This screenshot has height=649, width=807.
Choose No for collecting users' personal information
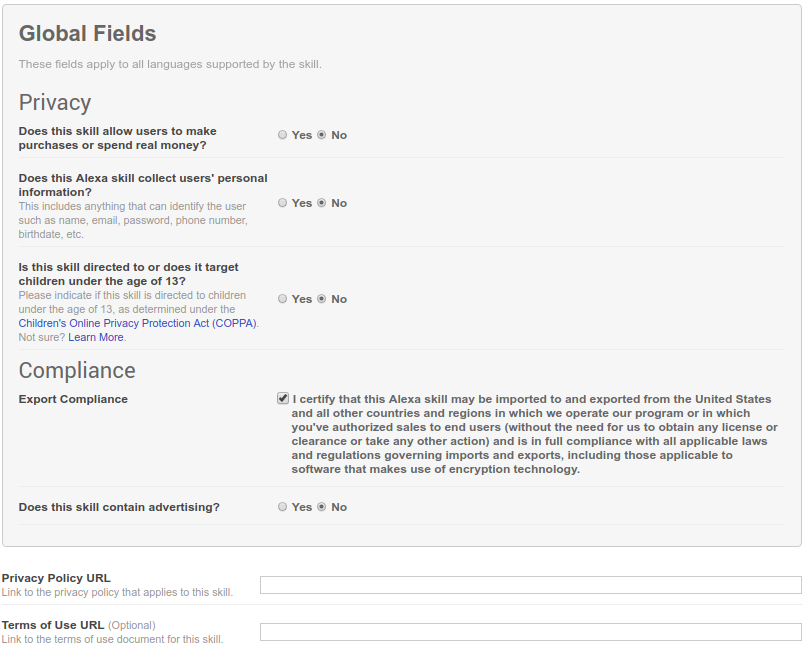[322, 203]
